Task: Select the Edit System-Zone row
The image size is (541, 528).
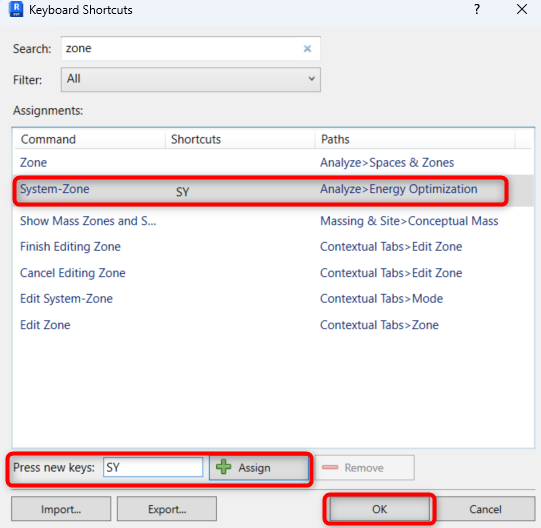Action: 273,299
